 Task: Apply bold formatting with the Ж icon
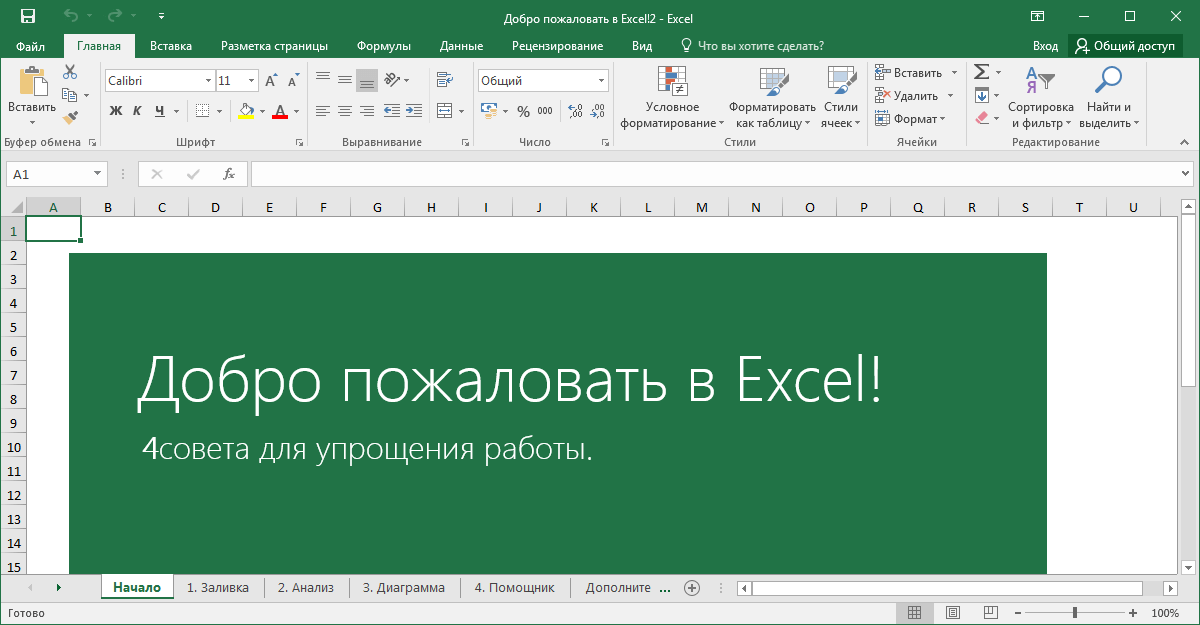(x=115, y=111)
